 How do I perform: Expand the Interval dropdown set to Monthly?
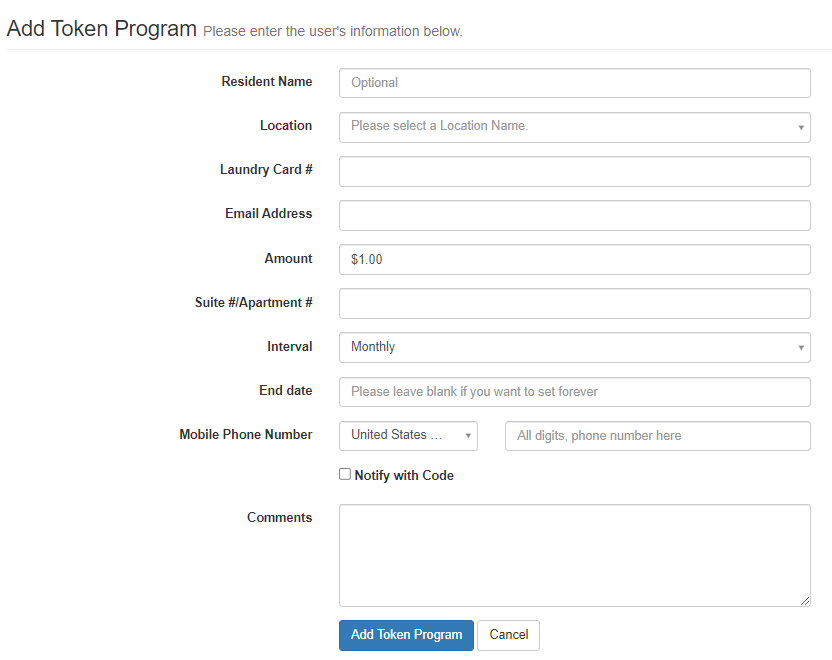click(x=574, y=347)
